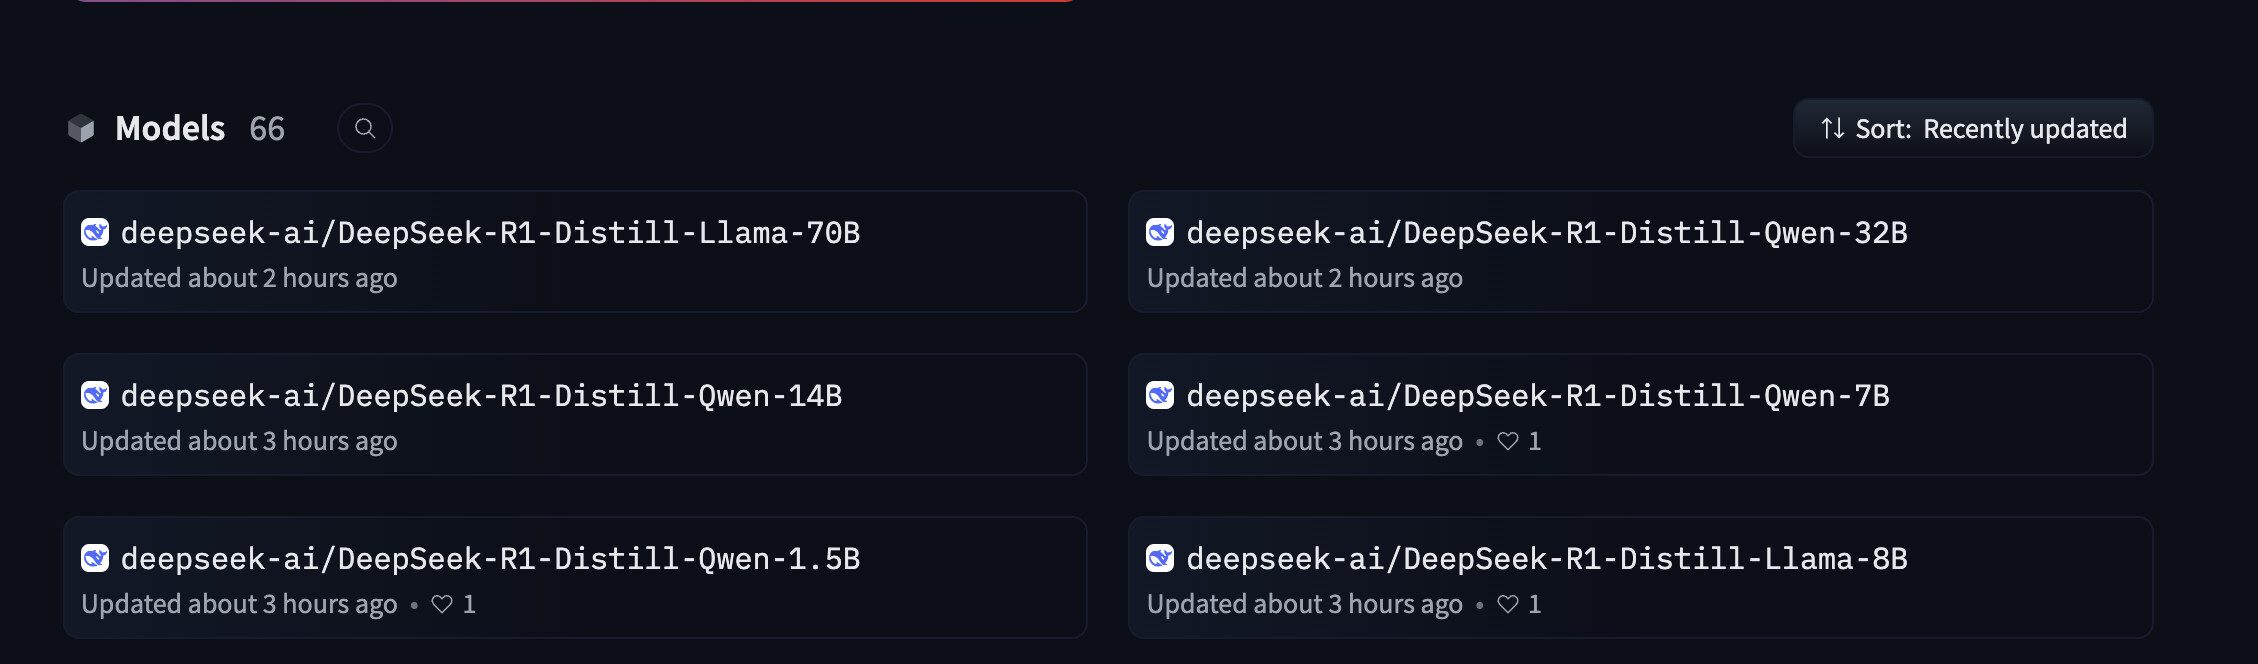Image resolution: width=2258 pixels, height=664 pixels.
Task: Click the DeepSeek avatar on the Qwen-32B card
Action: tap(1160, 233)
